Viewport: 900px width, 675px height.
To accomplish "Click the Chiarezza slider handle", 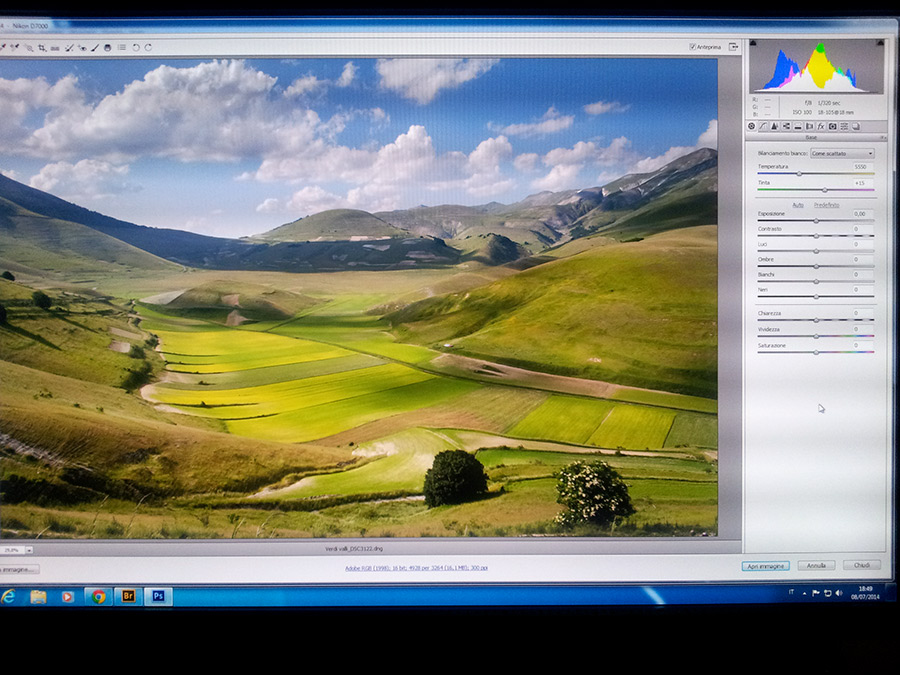I will click(x=816, y=320).
